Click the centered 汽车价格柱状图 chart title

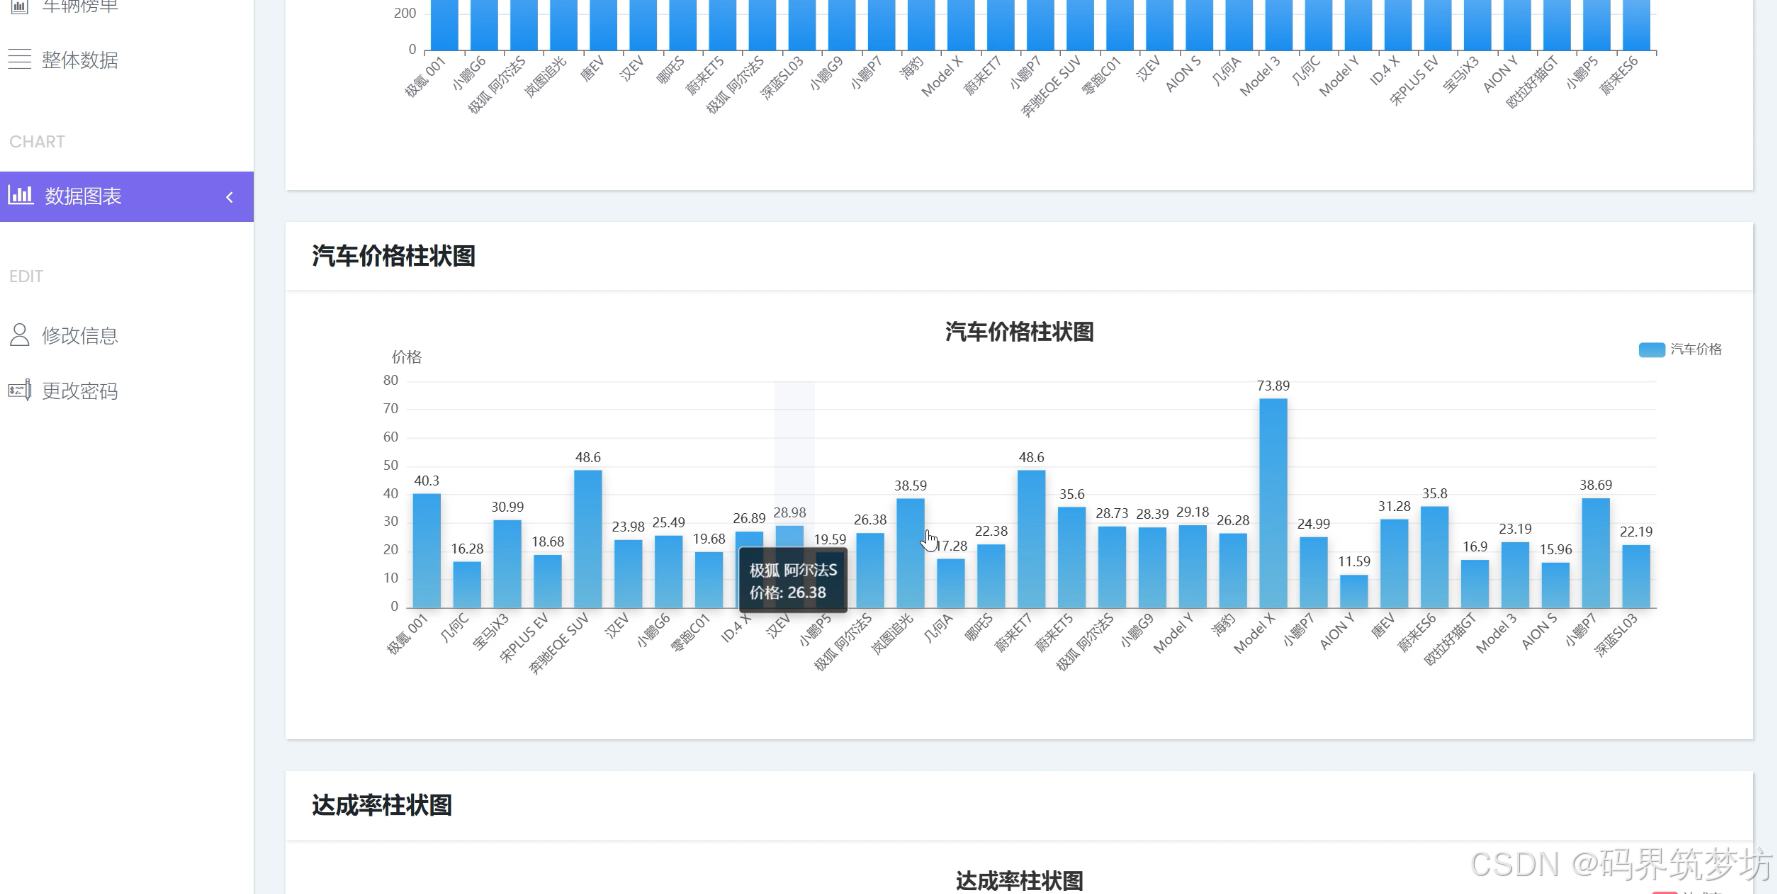click(x=1019, y=332)
